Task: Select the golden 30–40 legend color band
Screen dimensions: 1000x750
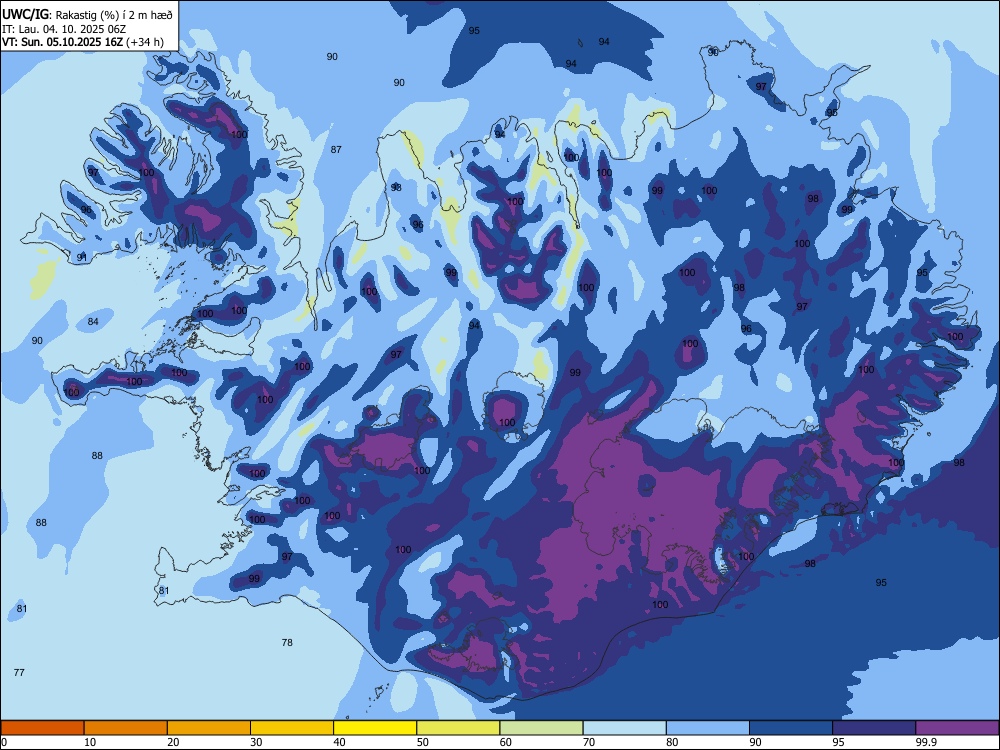Action: pyautogui.click(x=292, y=728)
